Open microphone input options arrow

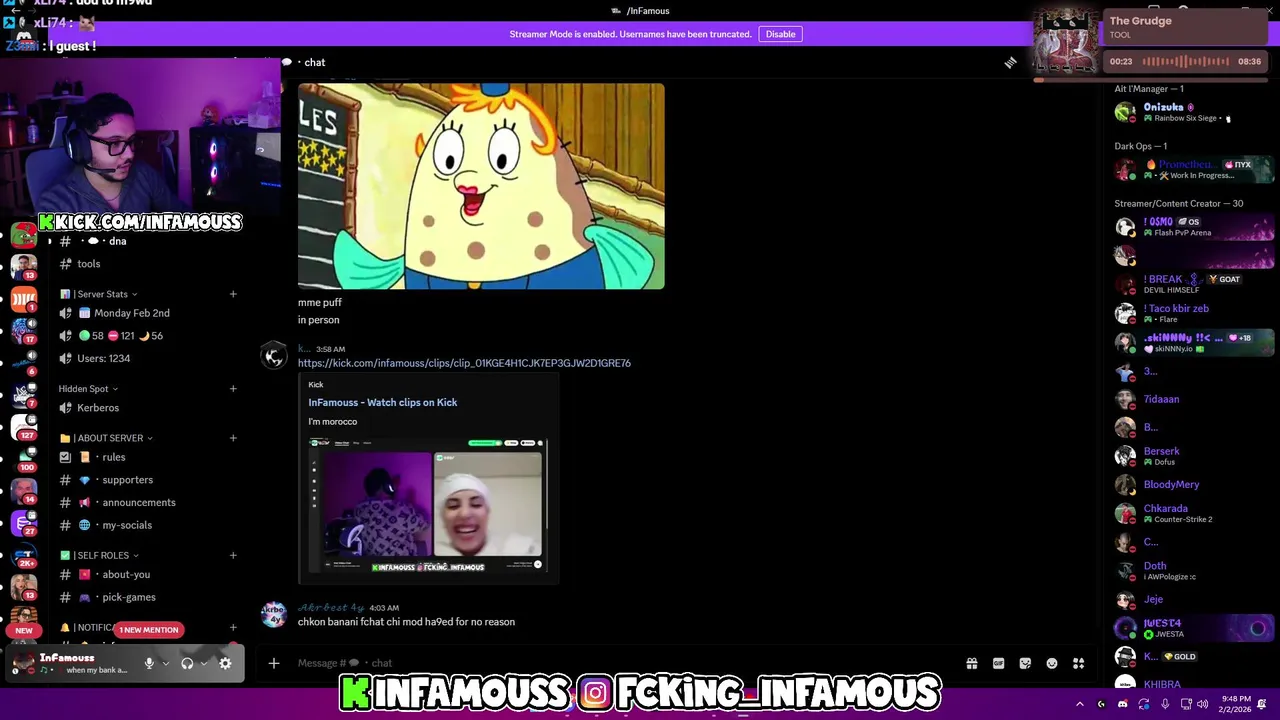coord(165,663)
